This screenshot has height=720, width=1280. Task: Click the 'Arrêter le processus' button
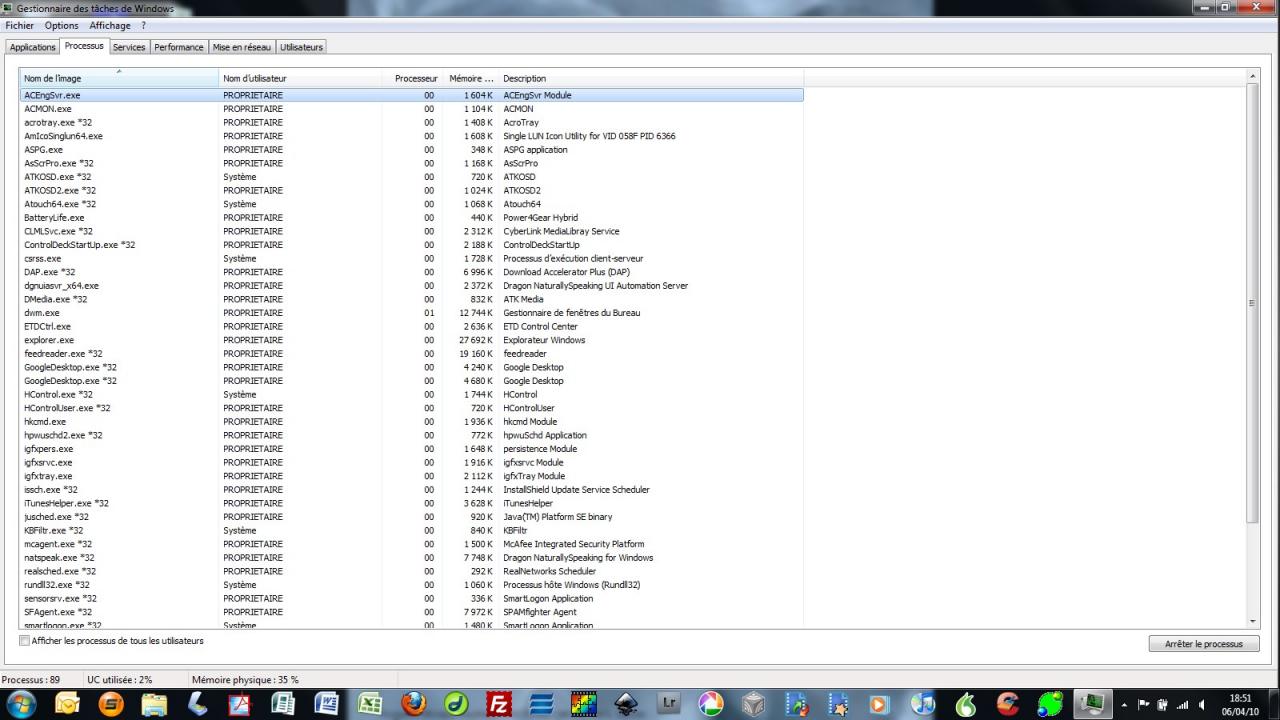pos(1204,644)
